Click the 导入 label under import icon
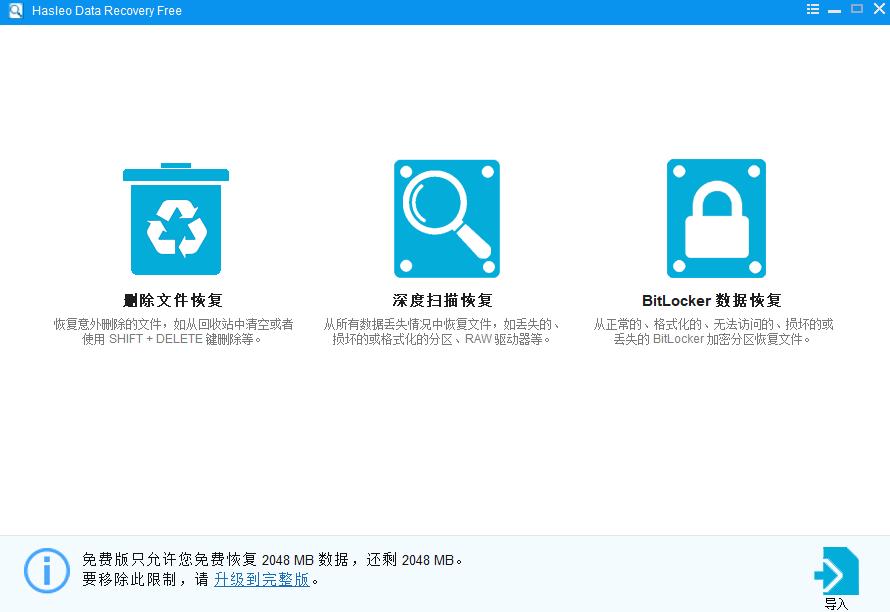Screen dimensions: 890x612 tap(836, 604)
